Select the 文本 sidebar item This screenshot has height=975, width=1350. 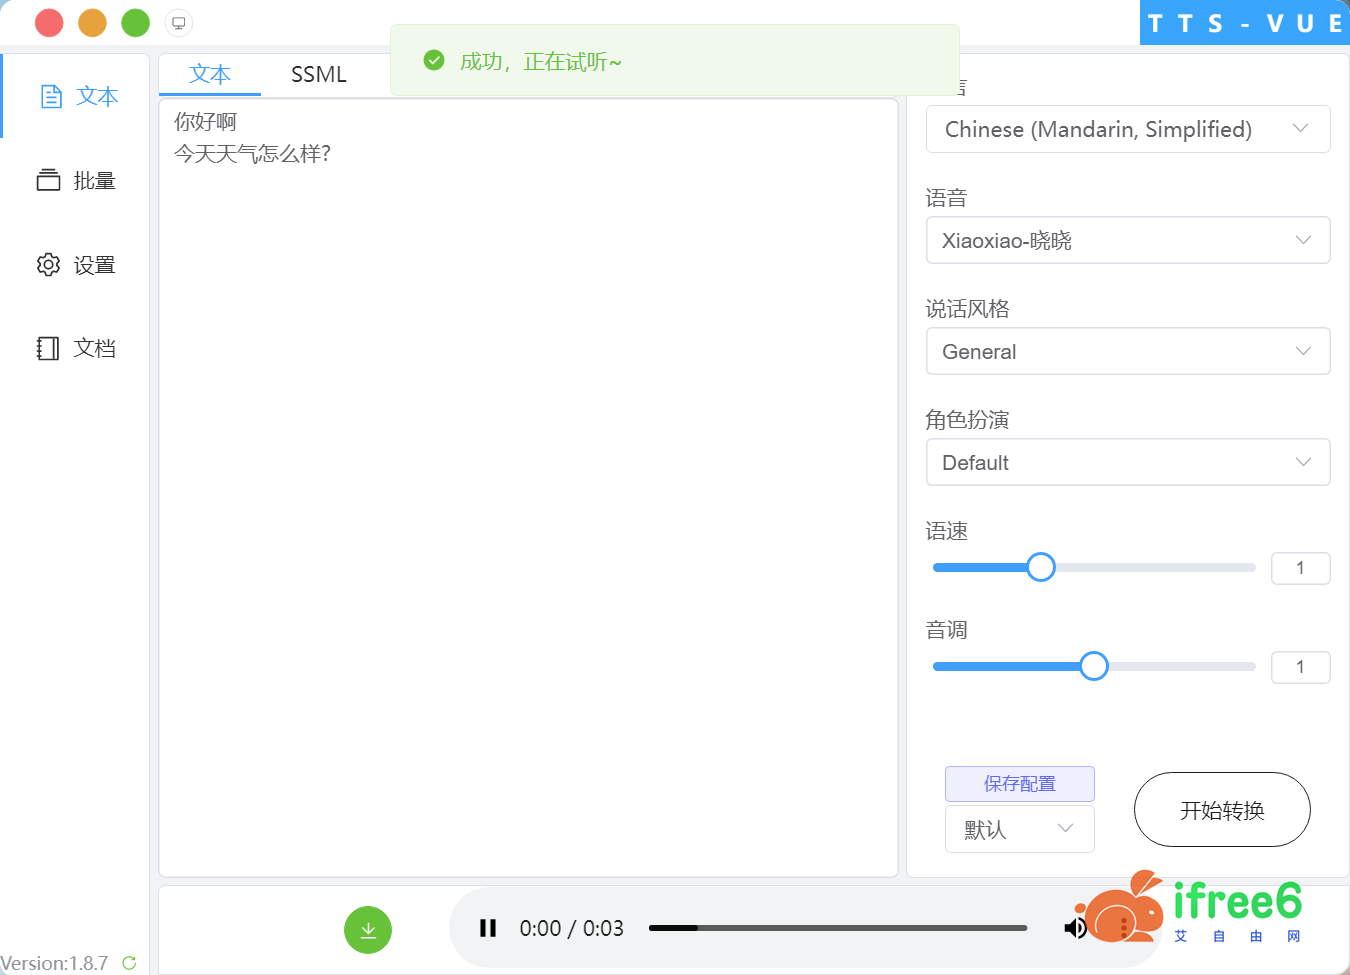pos(78,96)
